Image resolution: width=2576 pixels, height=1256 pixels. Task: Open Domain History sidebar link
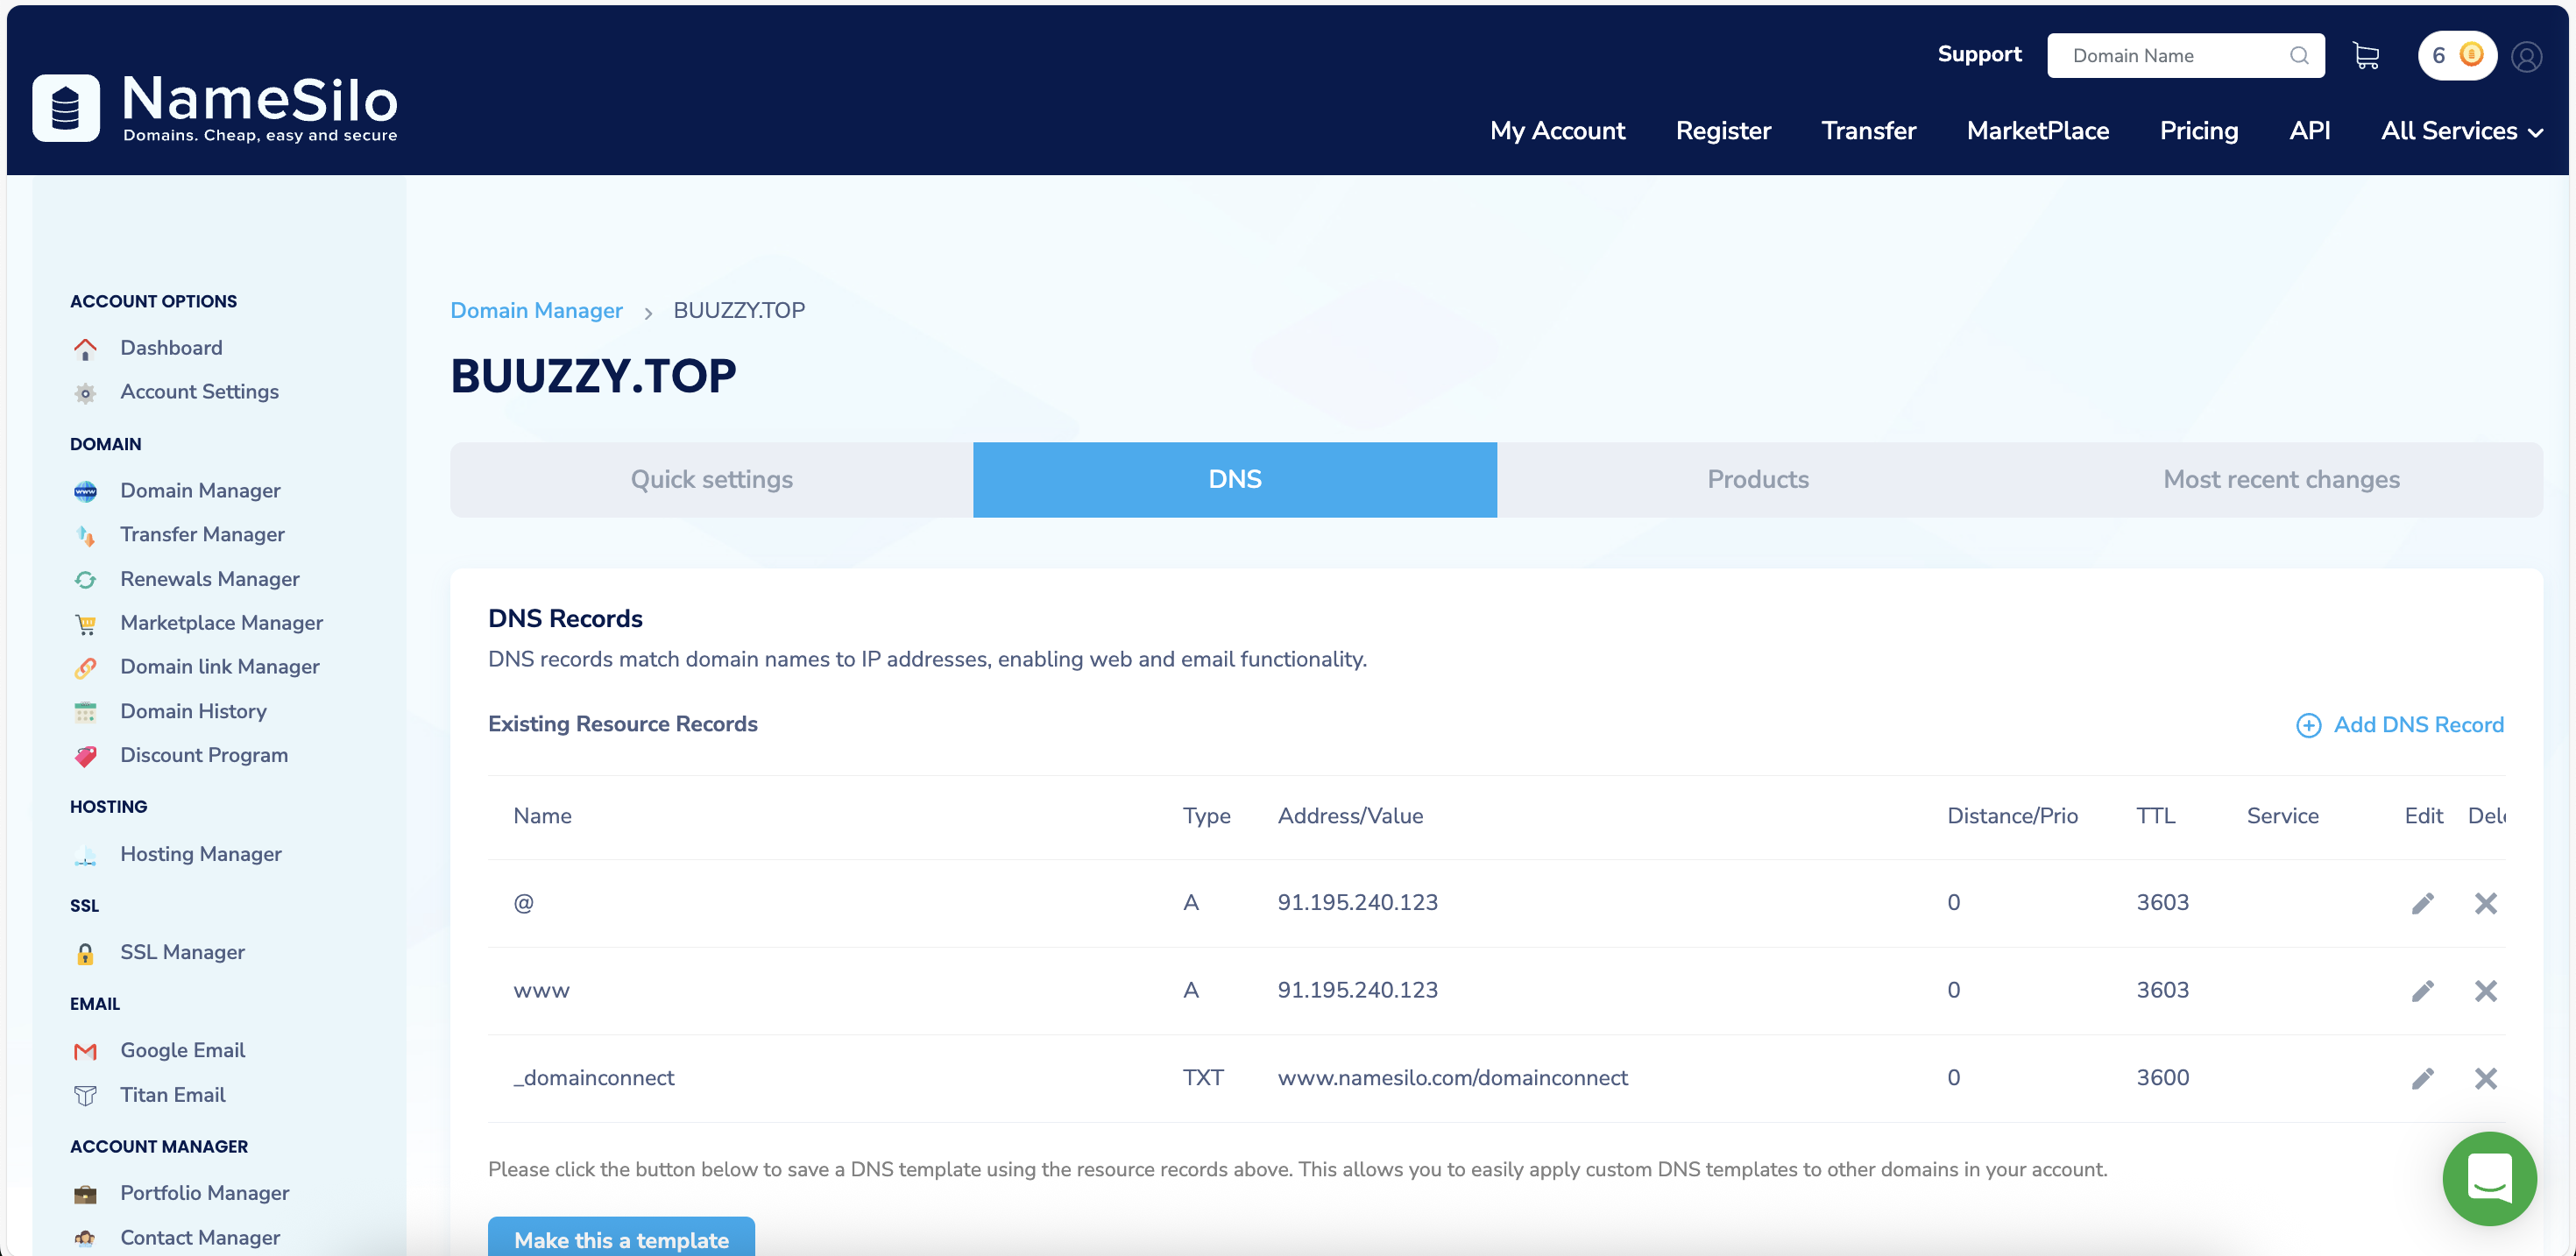(193, 711)
